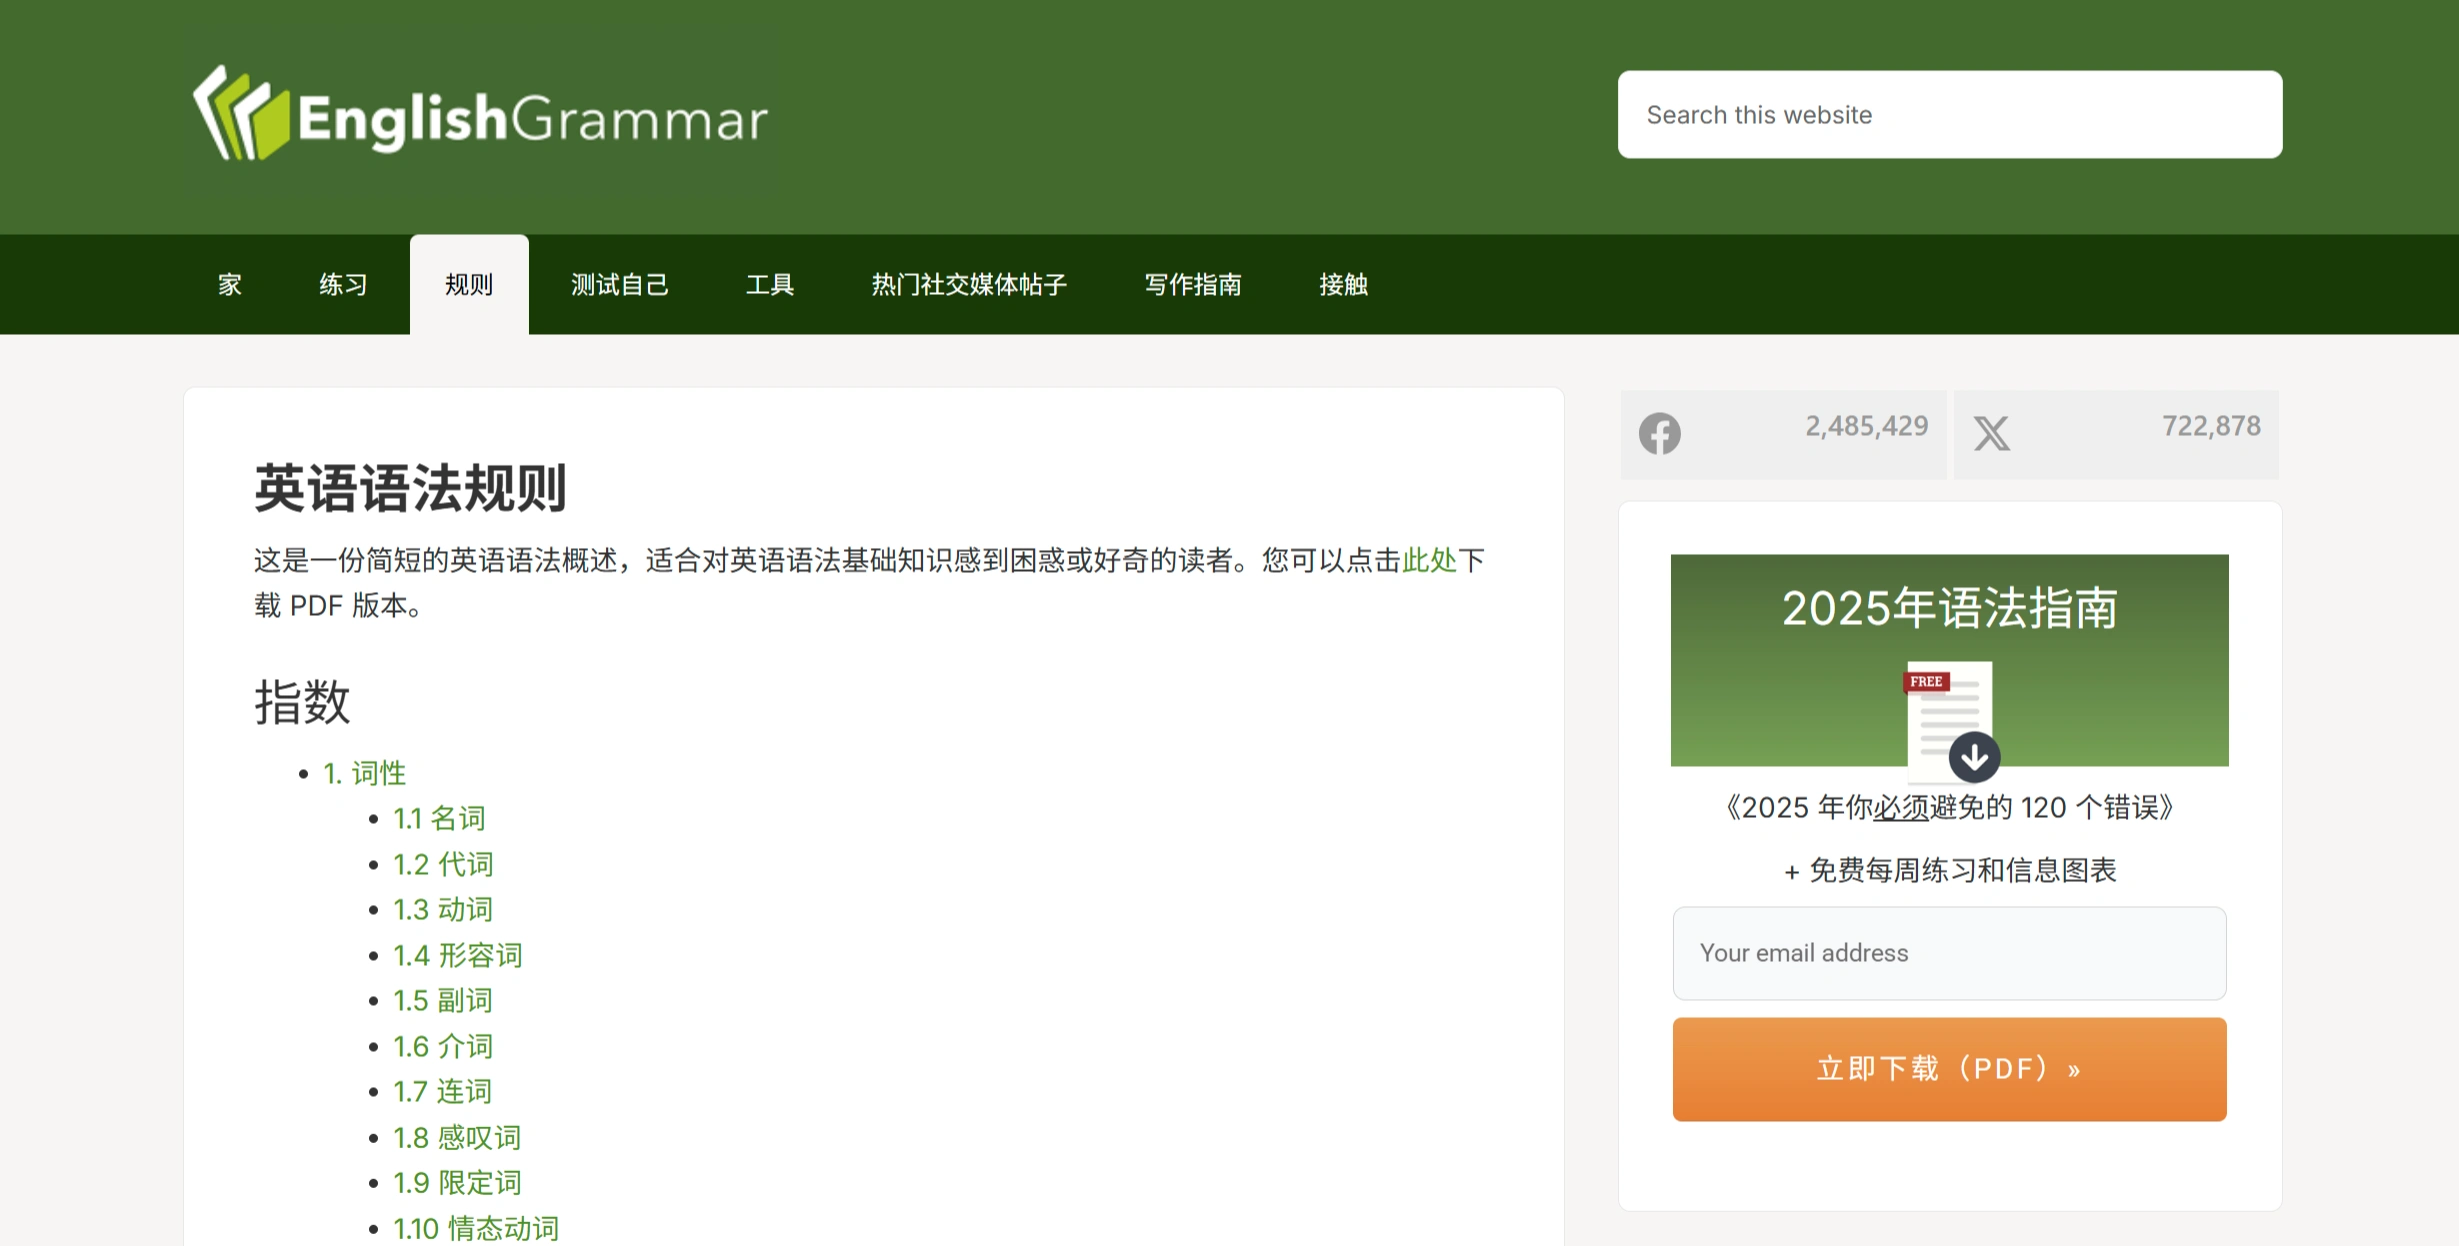Open the 1.10 情态动词 link
The height and width of the screenshot is (1246, 2459).
pos(476,1228)
